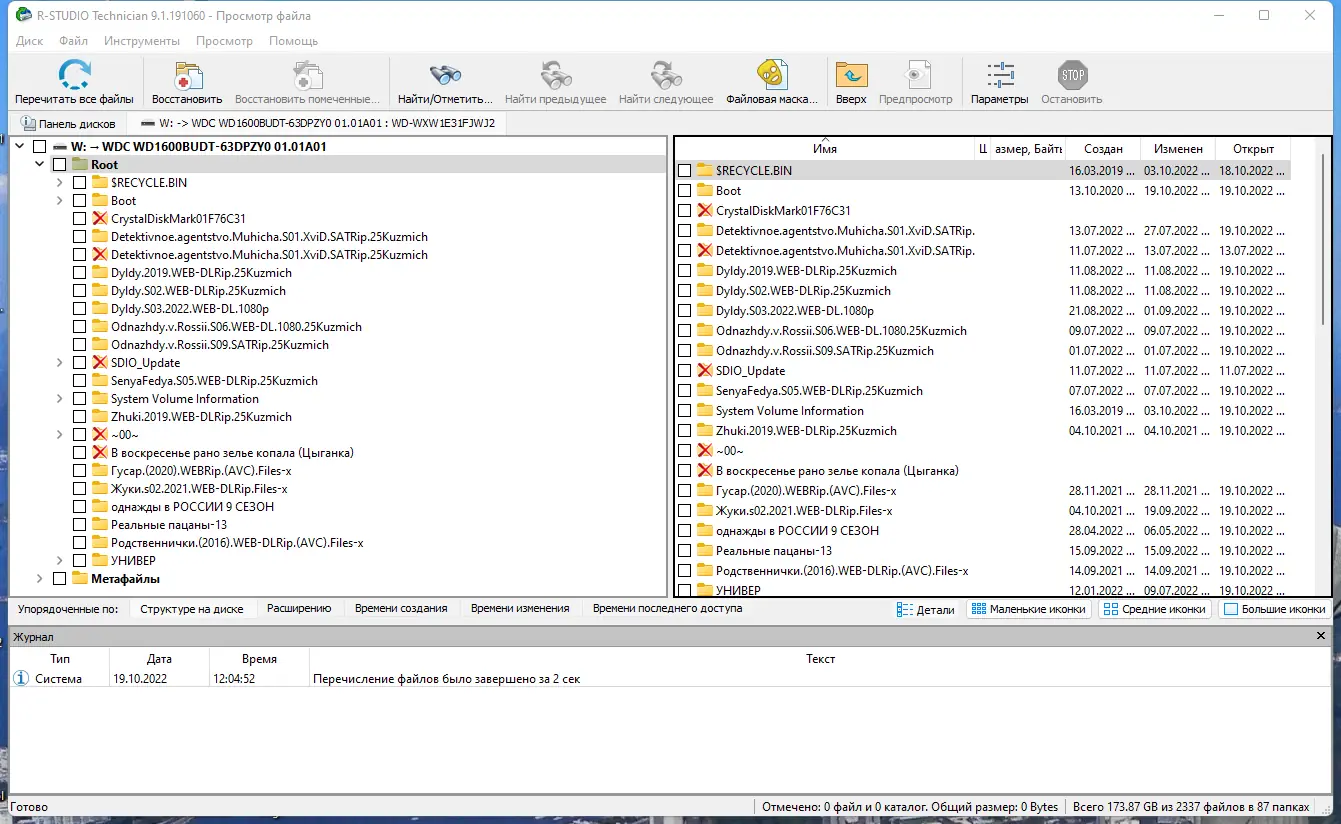
Task: Expand the УНИВЕР folder in tree
Action: pyautogui.click(x=60, y=561)
